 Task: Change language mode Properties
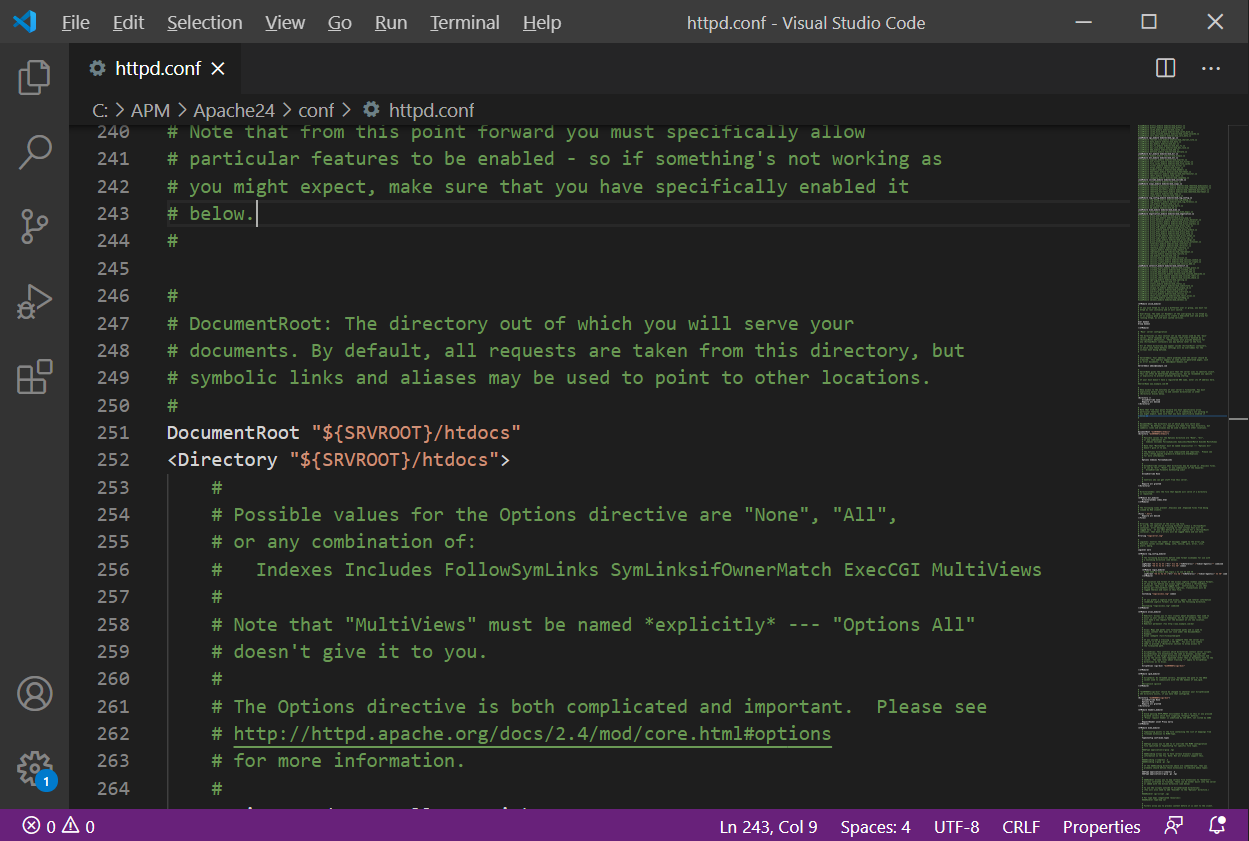[1101, 827]
